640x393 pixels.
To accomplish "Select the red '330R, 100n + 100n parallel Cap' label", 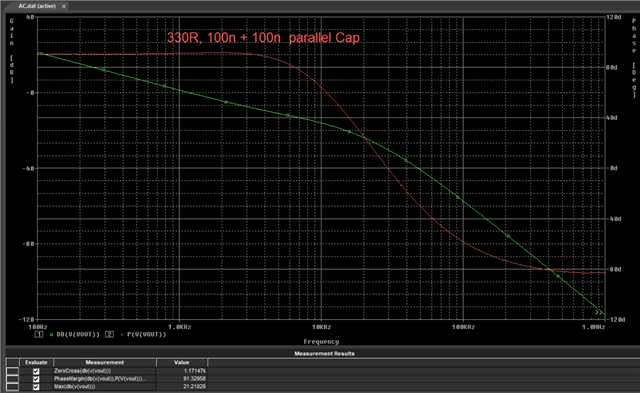I will (263, 38).
